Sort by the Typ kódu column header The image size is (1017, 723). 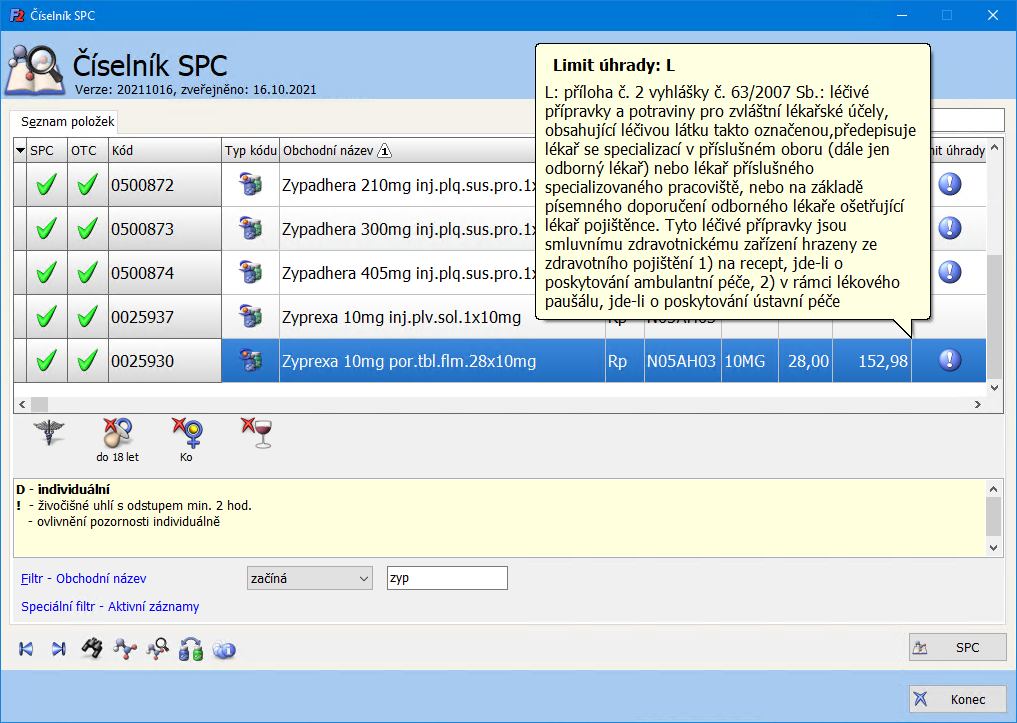[250, 150]
